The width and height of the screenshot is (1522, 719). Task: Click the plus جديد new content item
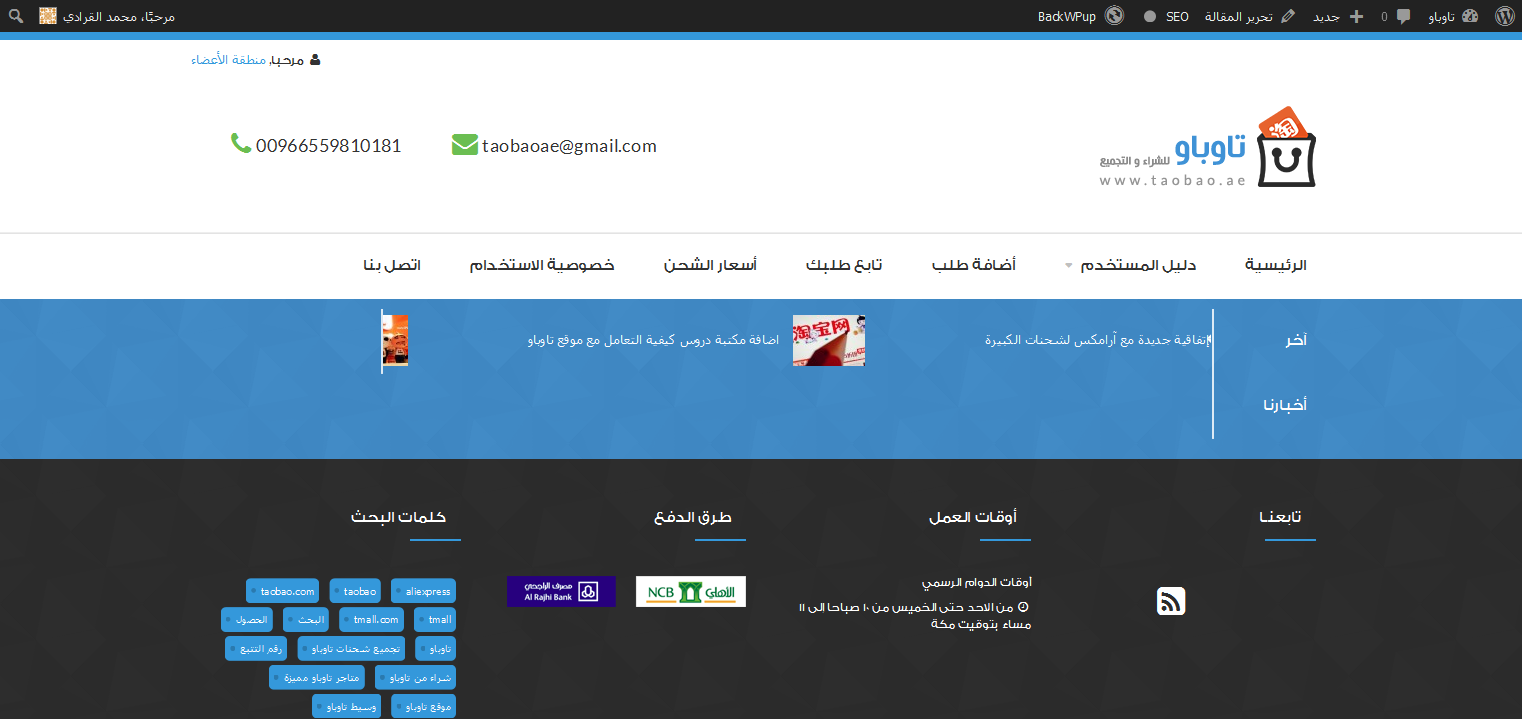1338,16
